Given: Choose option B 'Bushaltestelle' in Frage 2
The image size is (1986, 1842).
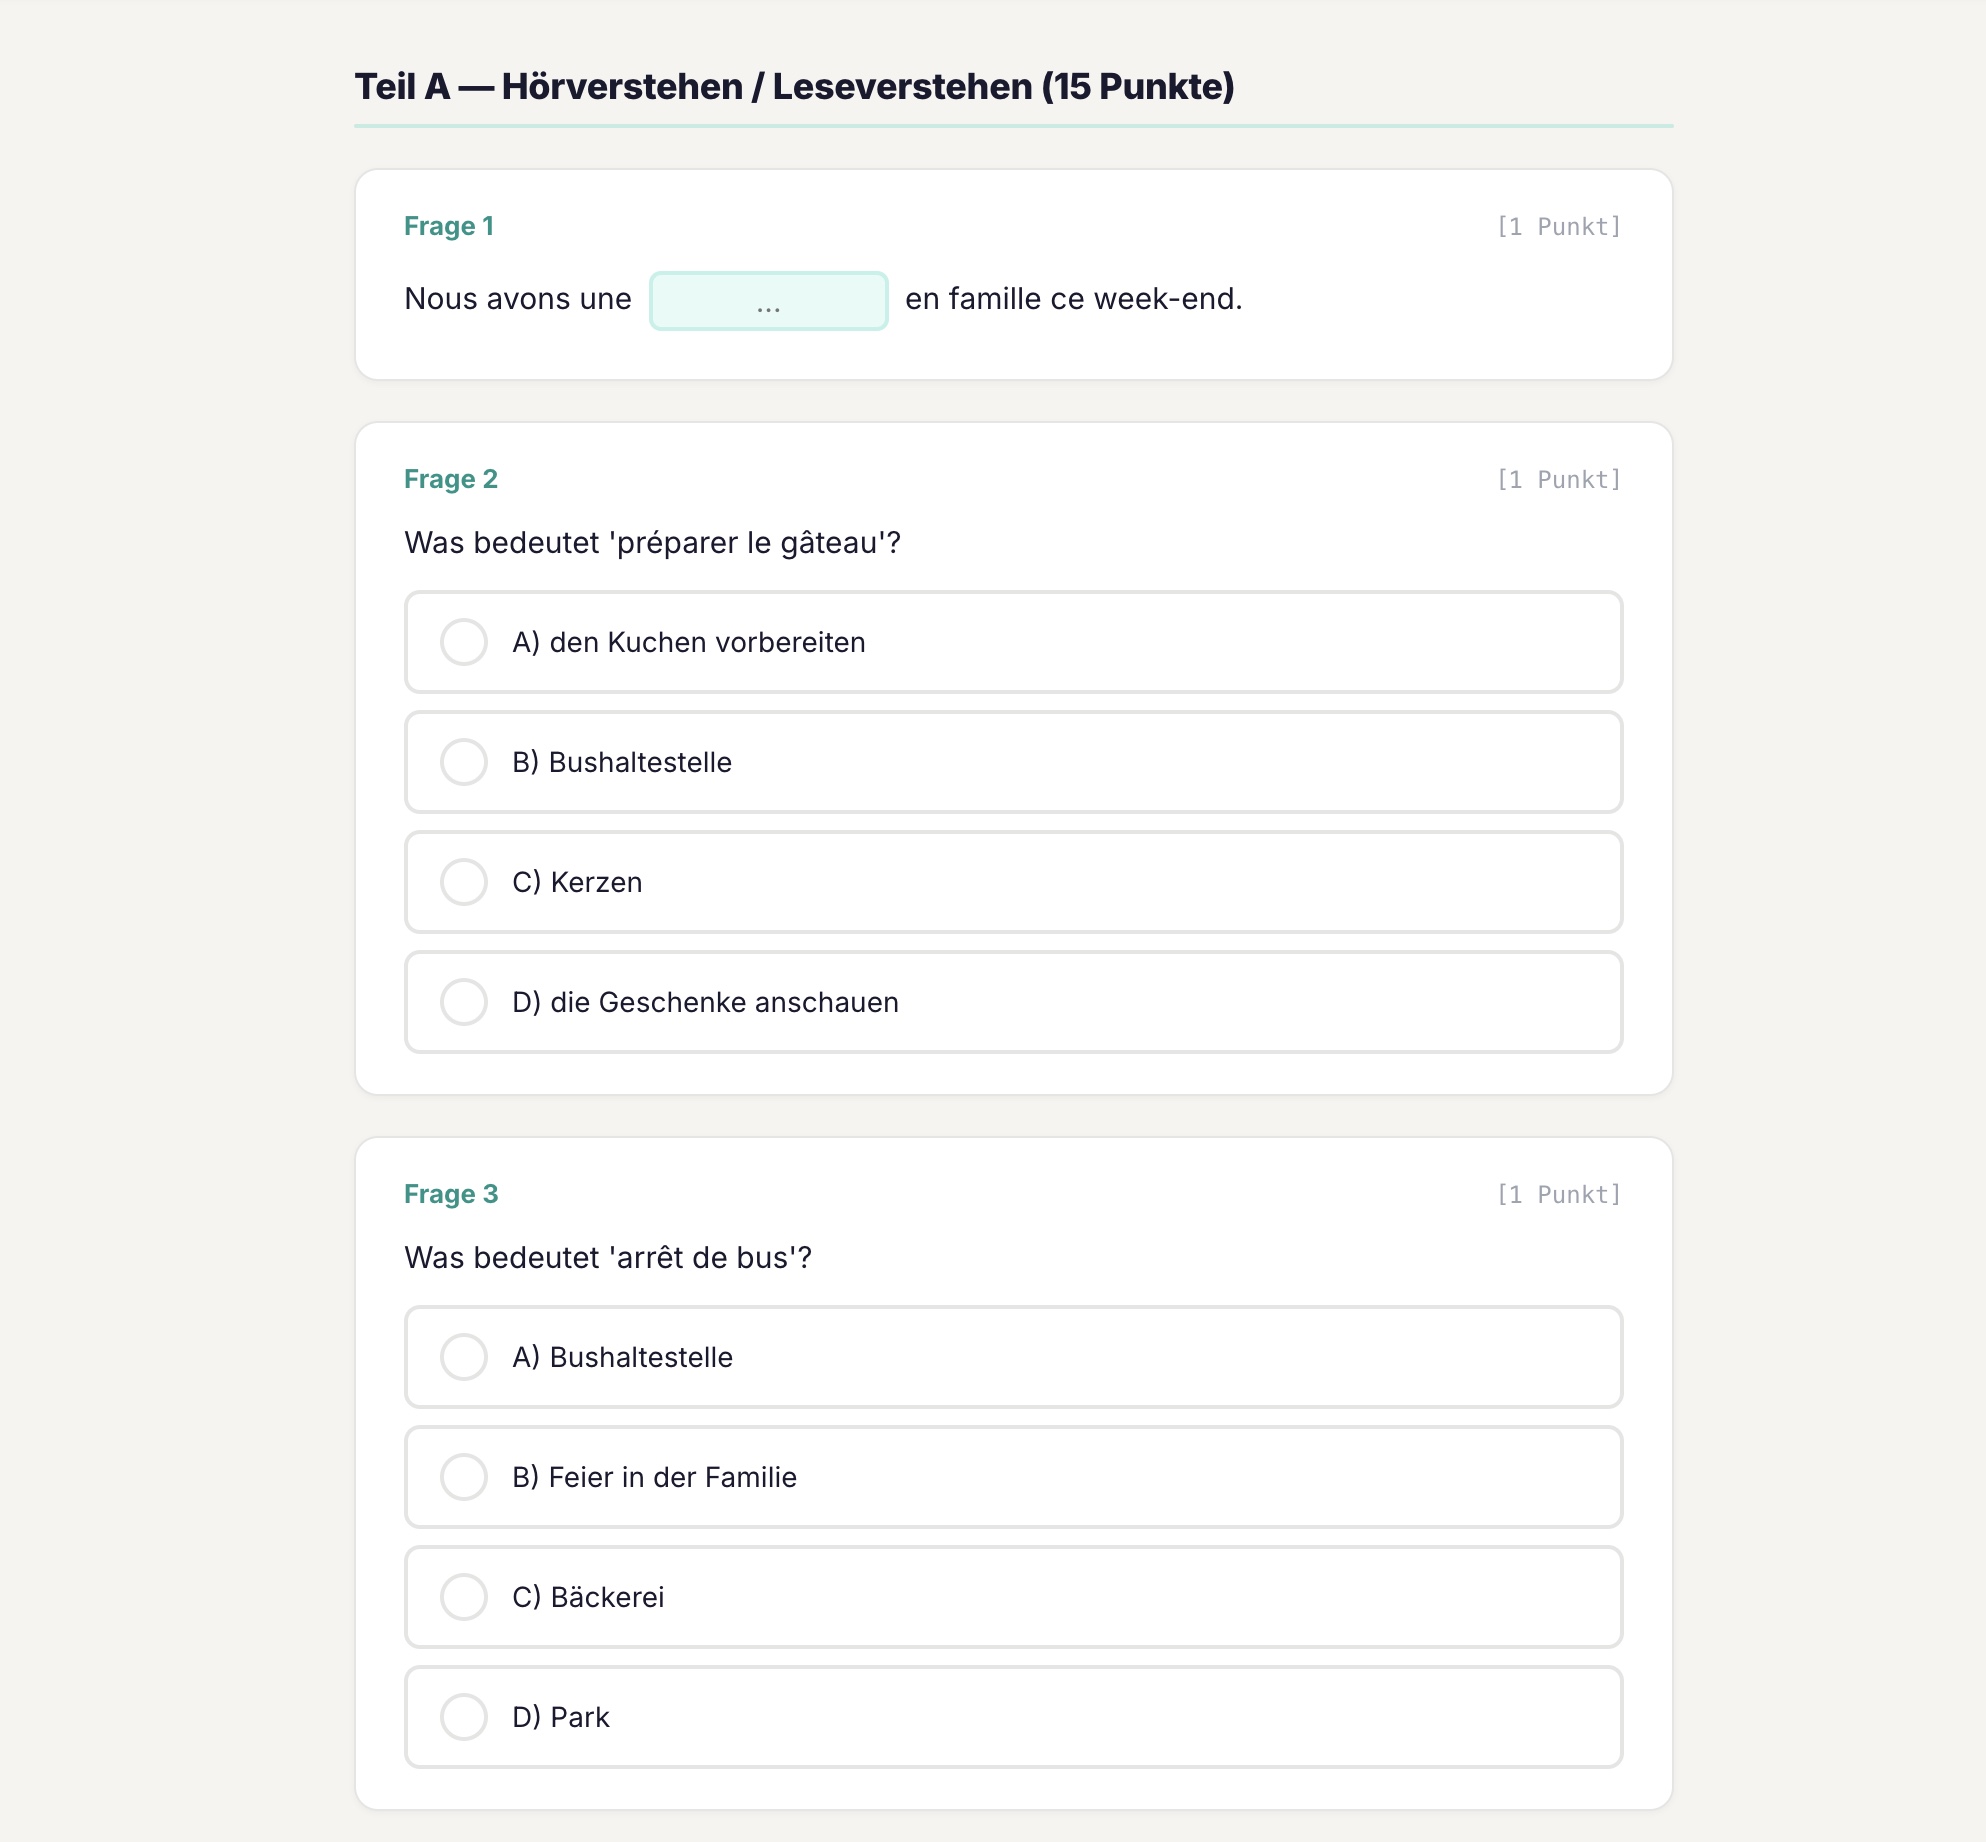Looking at the screenshot, I should (464, 762).
